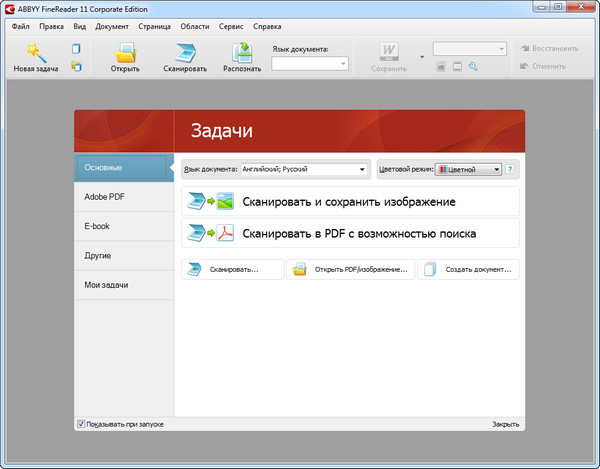This screenshot has width=600, height=469.
Task: Open the Области menu
Action: (x=195, y=26)
